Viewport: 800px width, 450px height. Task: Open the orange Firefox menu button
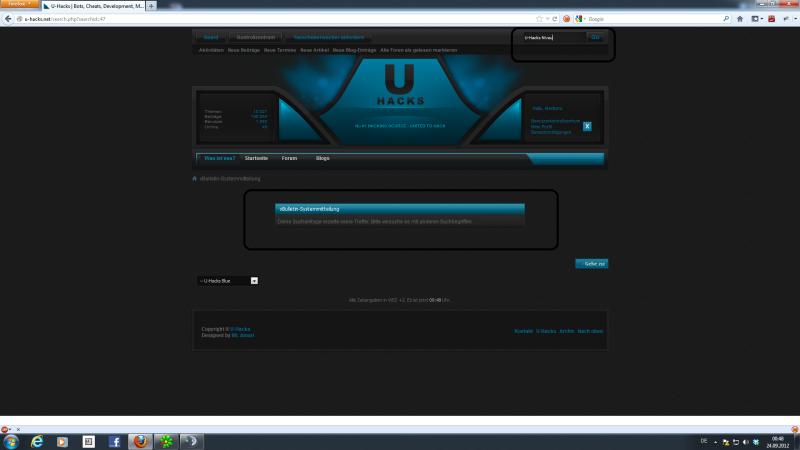pos(19,4)
